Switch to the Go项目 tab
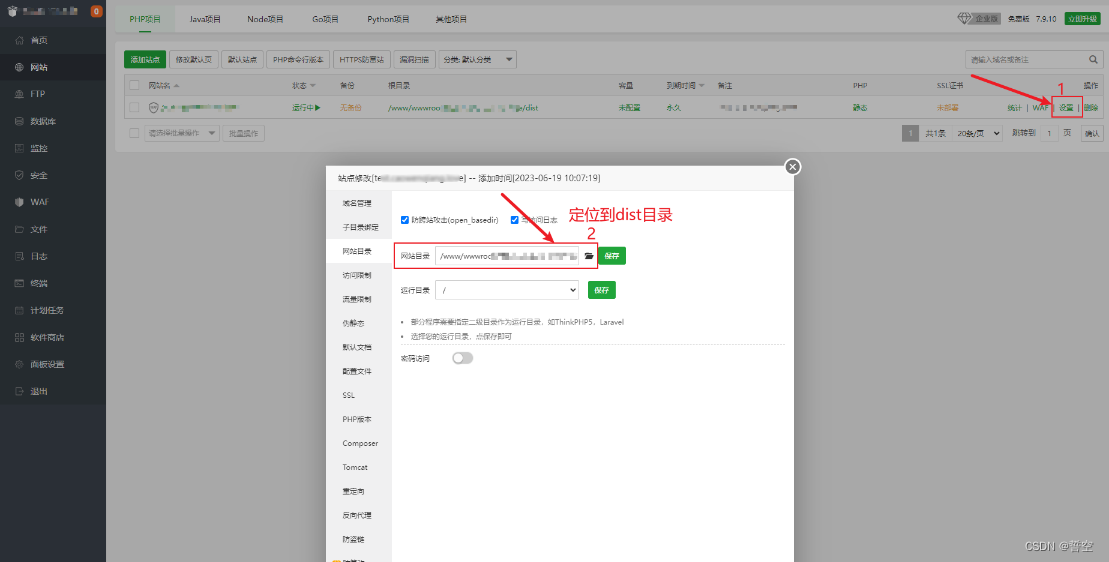This screenshot has width=1109, height=562. pyautogui.click(x=325, y=19)
